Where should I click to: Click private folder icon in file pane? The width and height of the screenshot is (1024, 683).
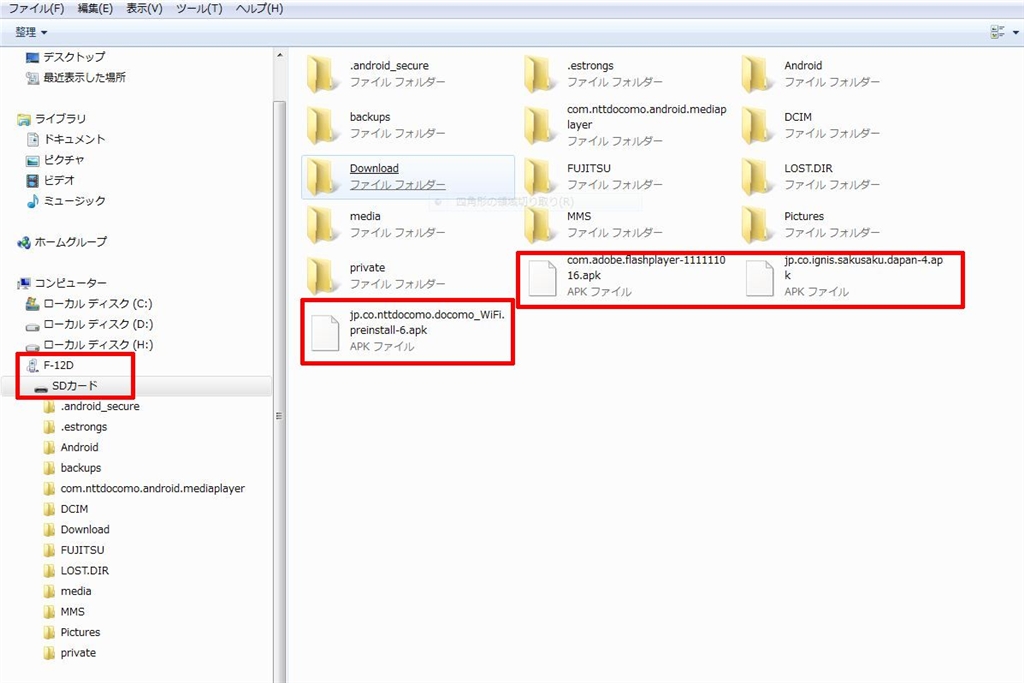(x=323, y=276)
